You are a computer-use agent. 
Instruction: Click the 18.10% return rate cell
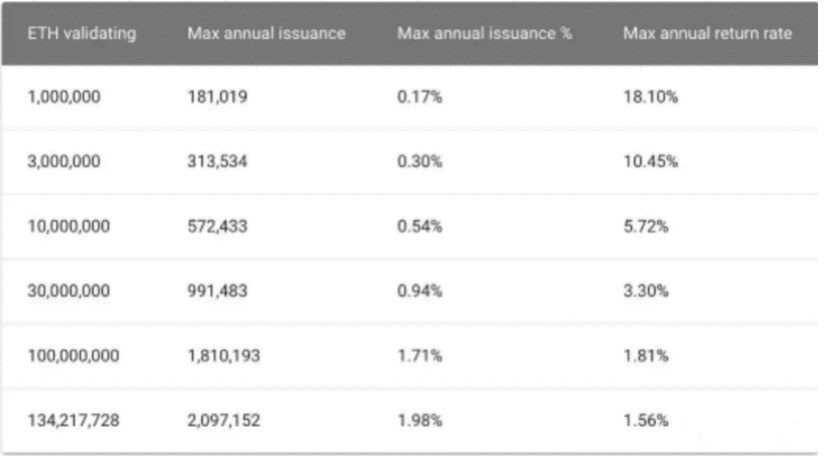pyautogui.click(x=650, y=97)
